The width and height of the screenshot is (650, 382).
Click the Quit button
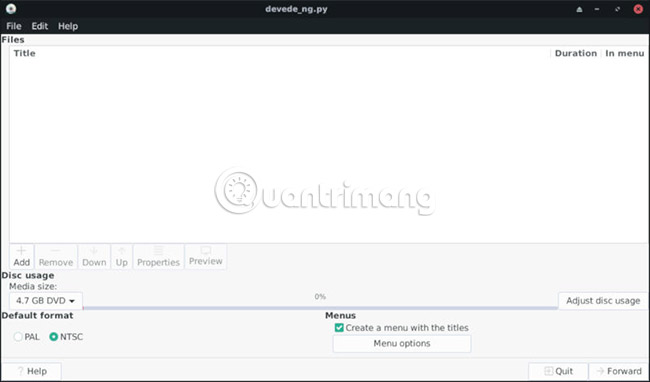tap(558, 371)
